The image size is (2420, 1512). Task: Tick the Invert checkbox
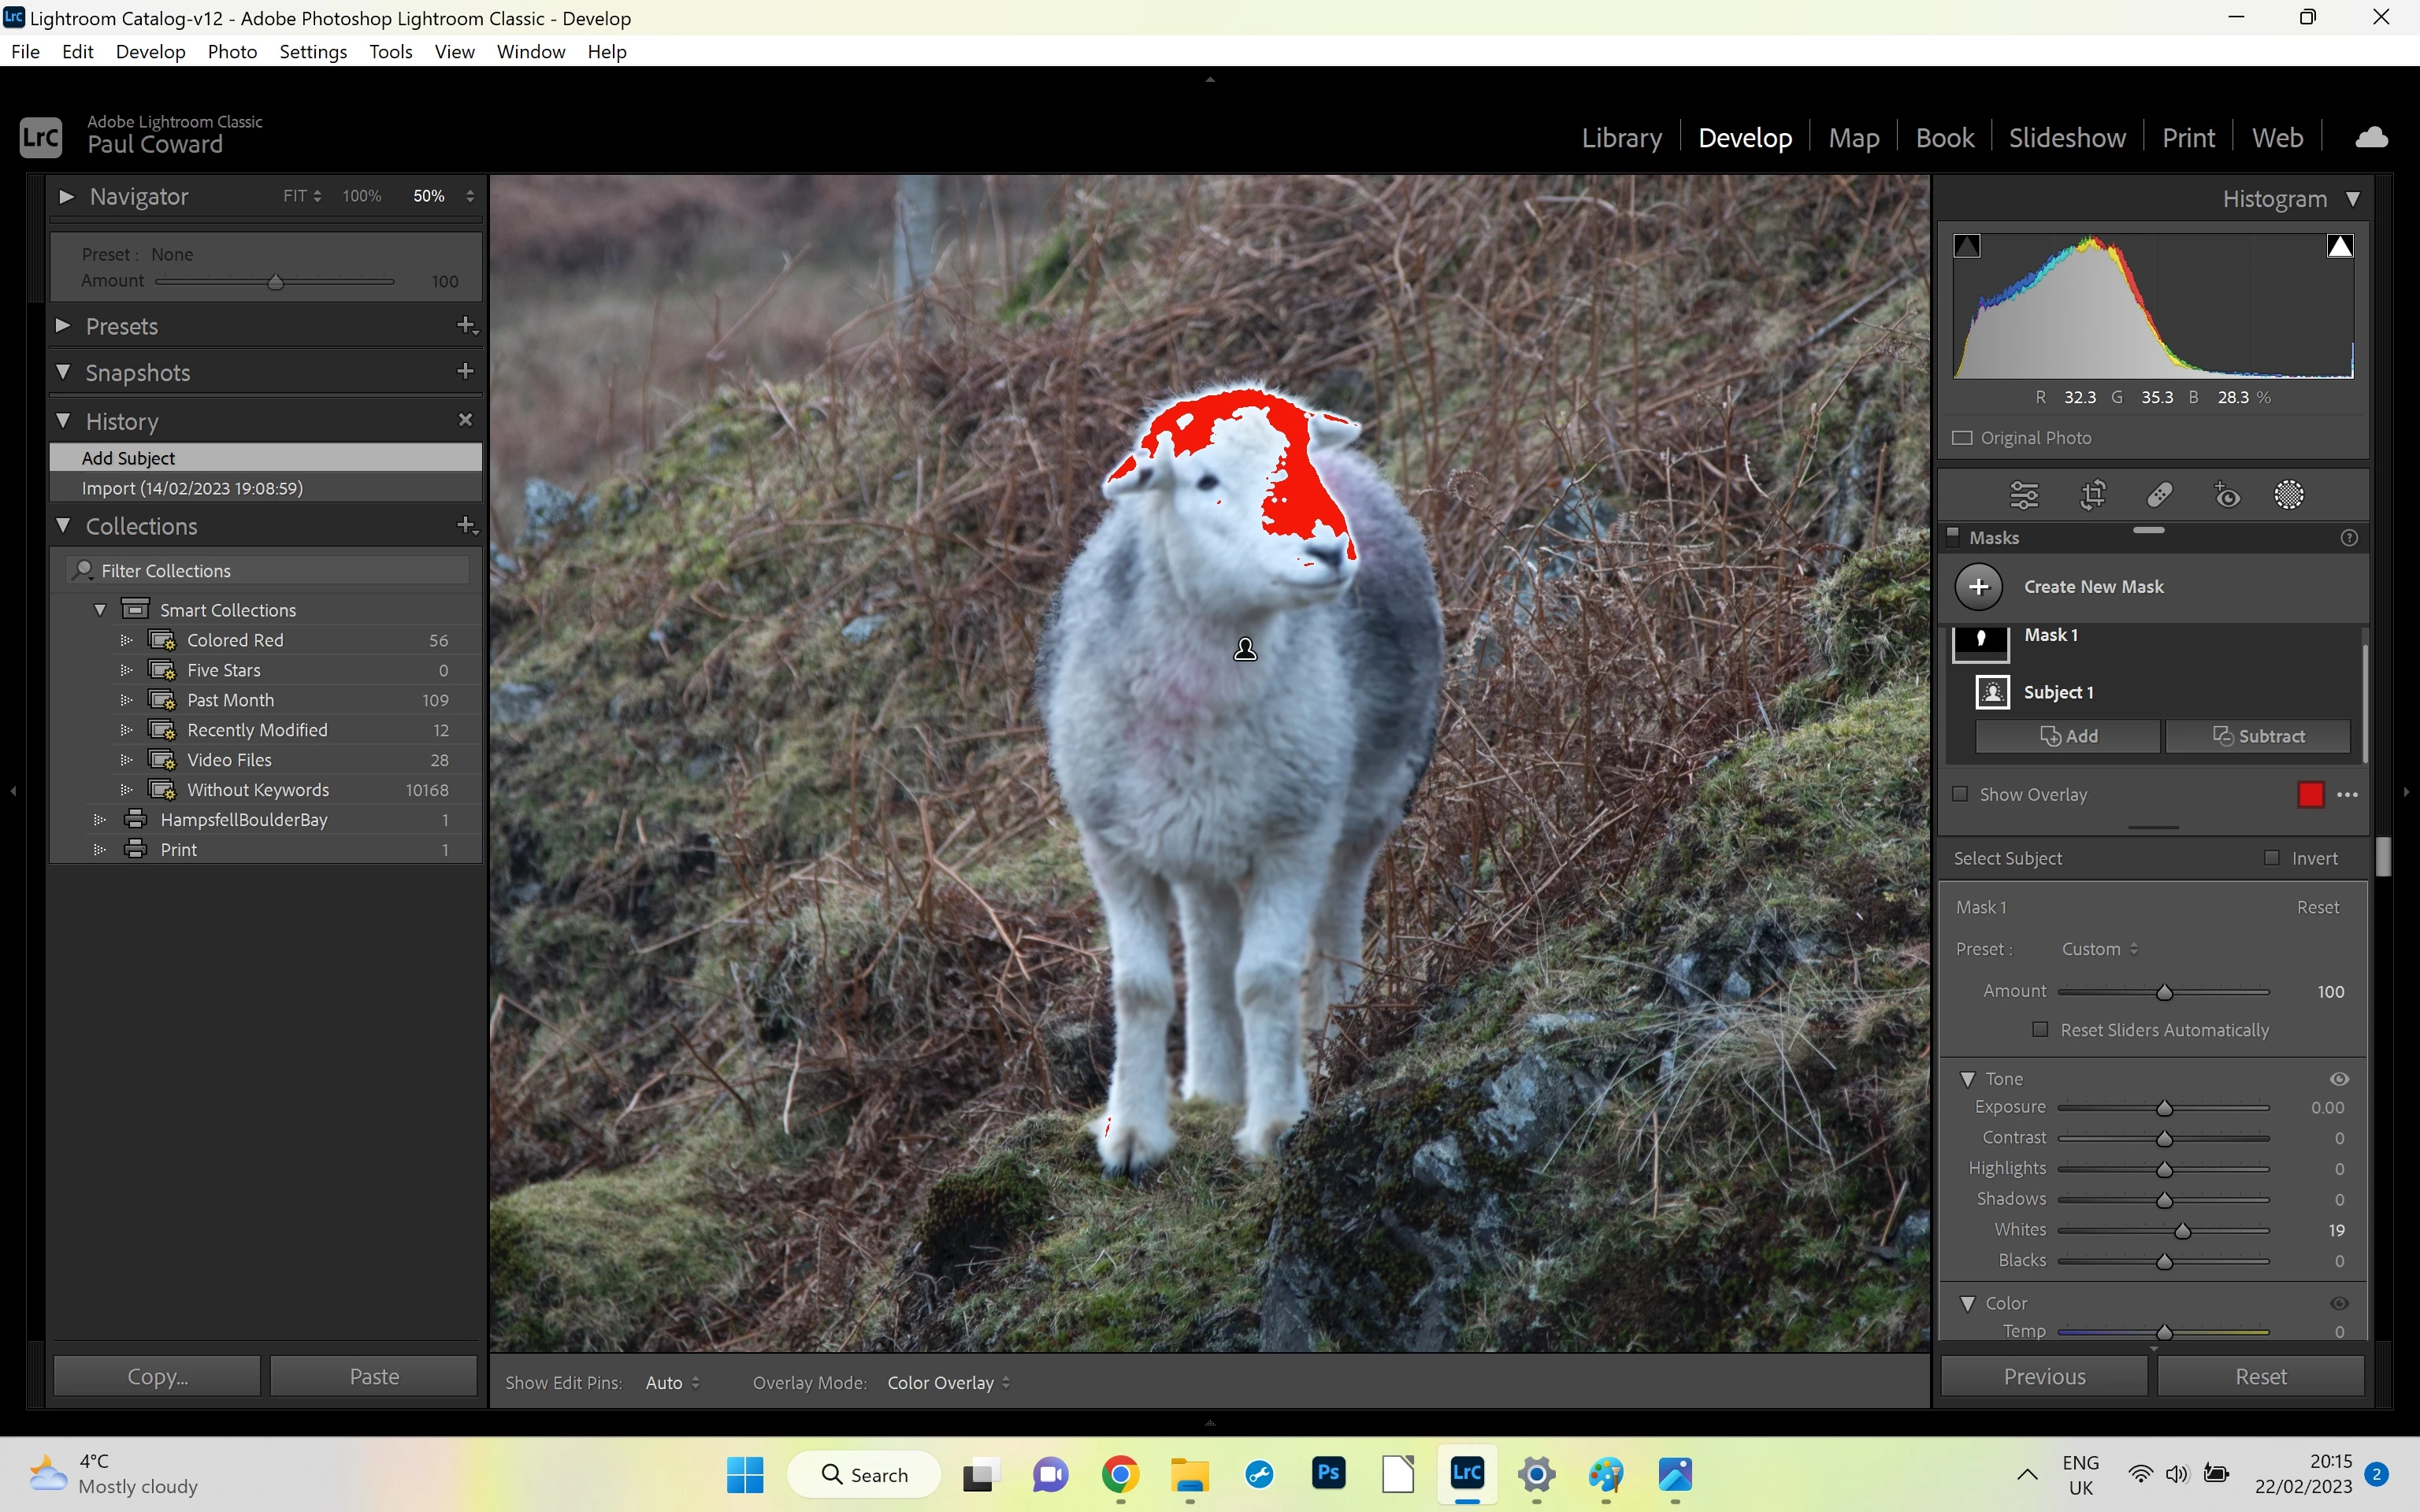click(2272, 858)
